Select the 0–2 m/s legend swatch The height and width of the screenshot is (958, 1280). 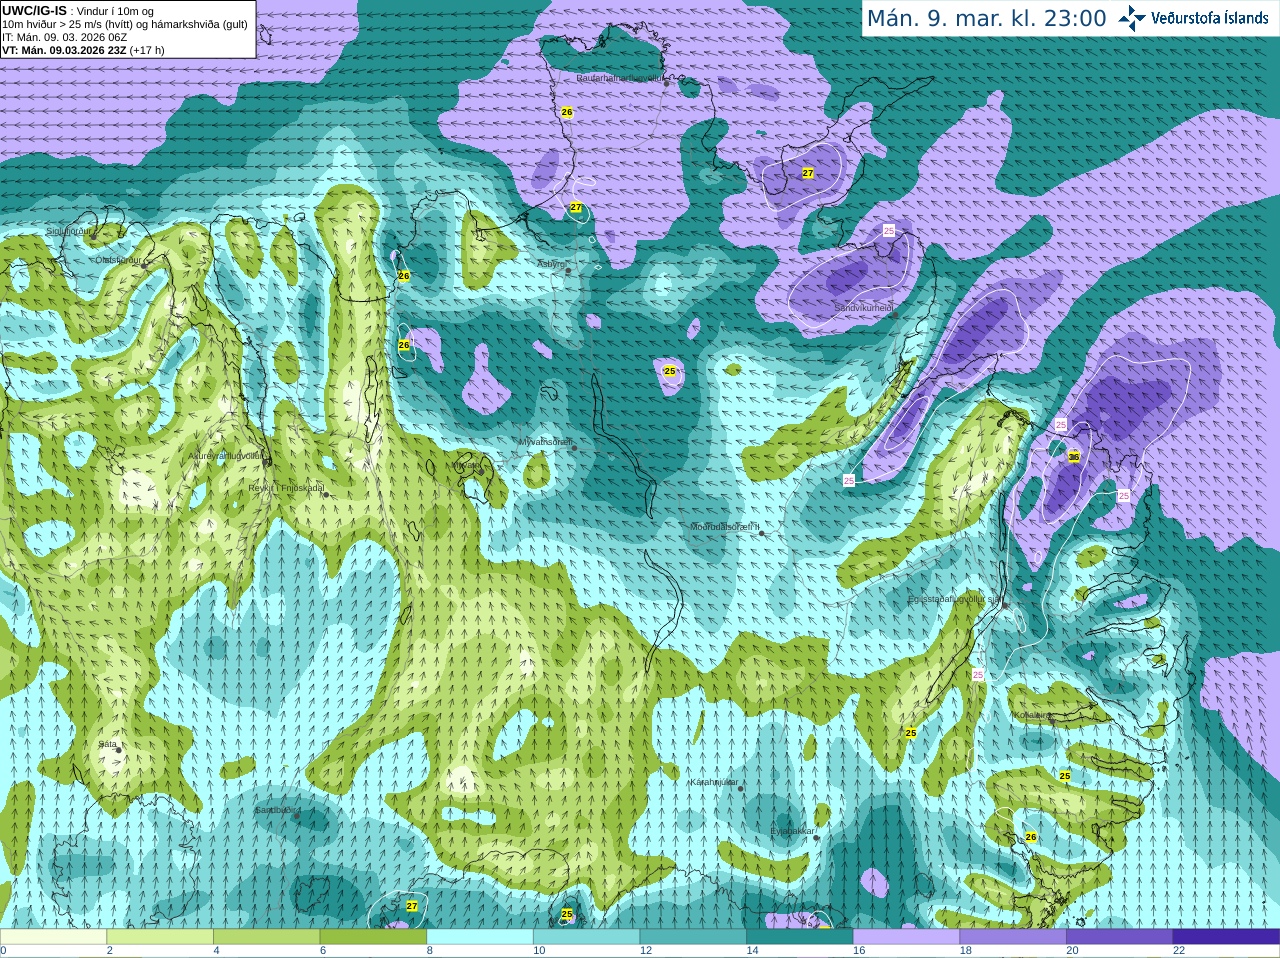pyautogui.click(x=53, y=937)
